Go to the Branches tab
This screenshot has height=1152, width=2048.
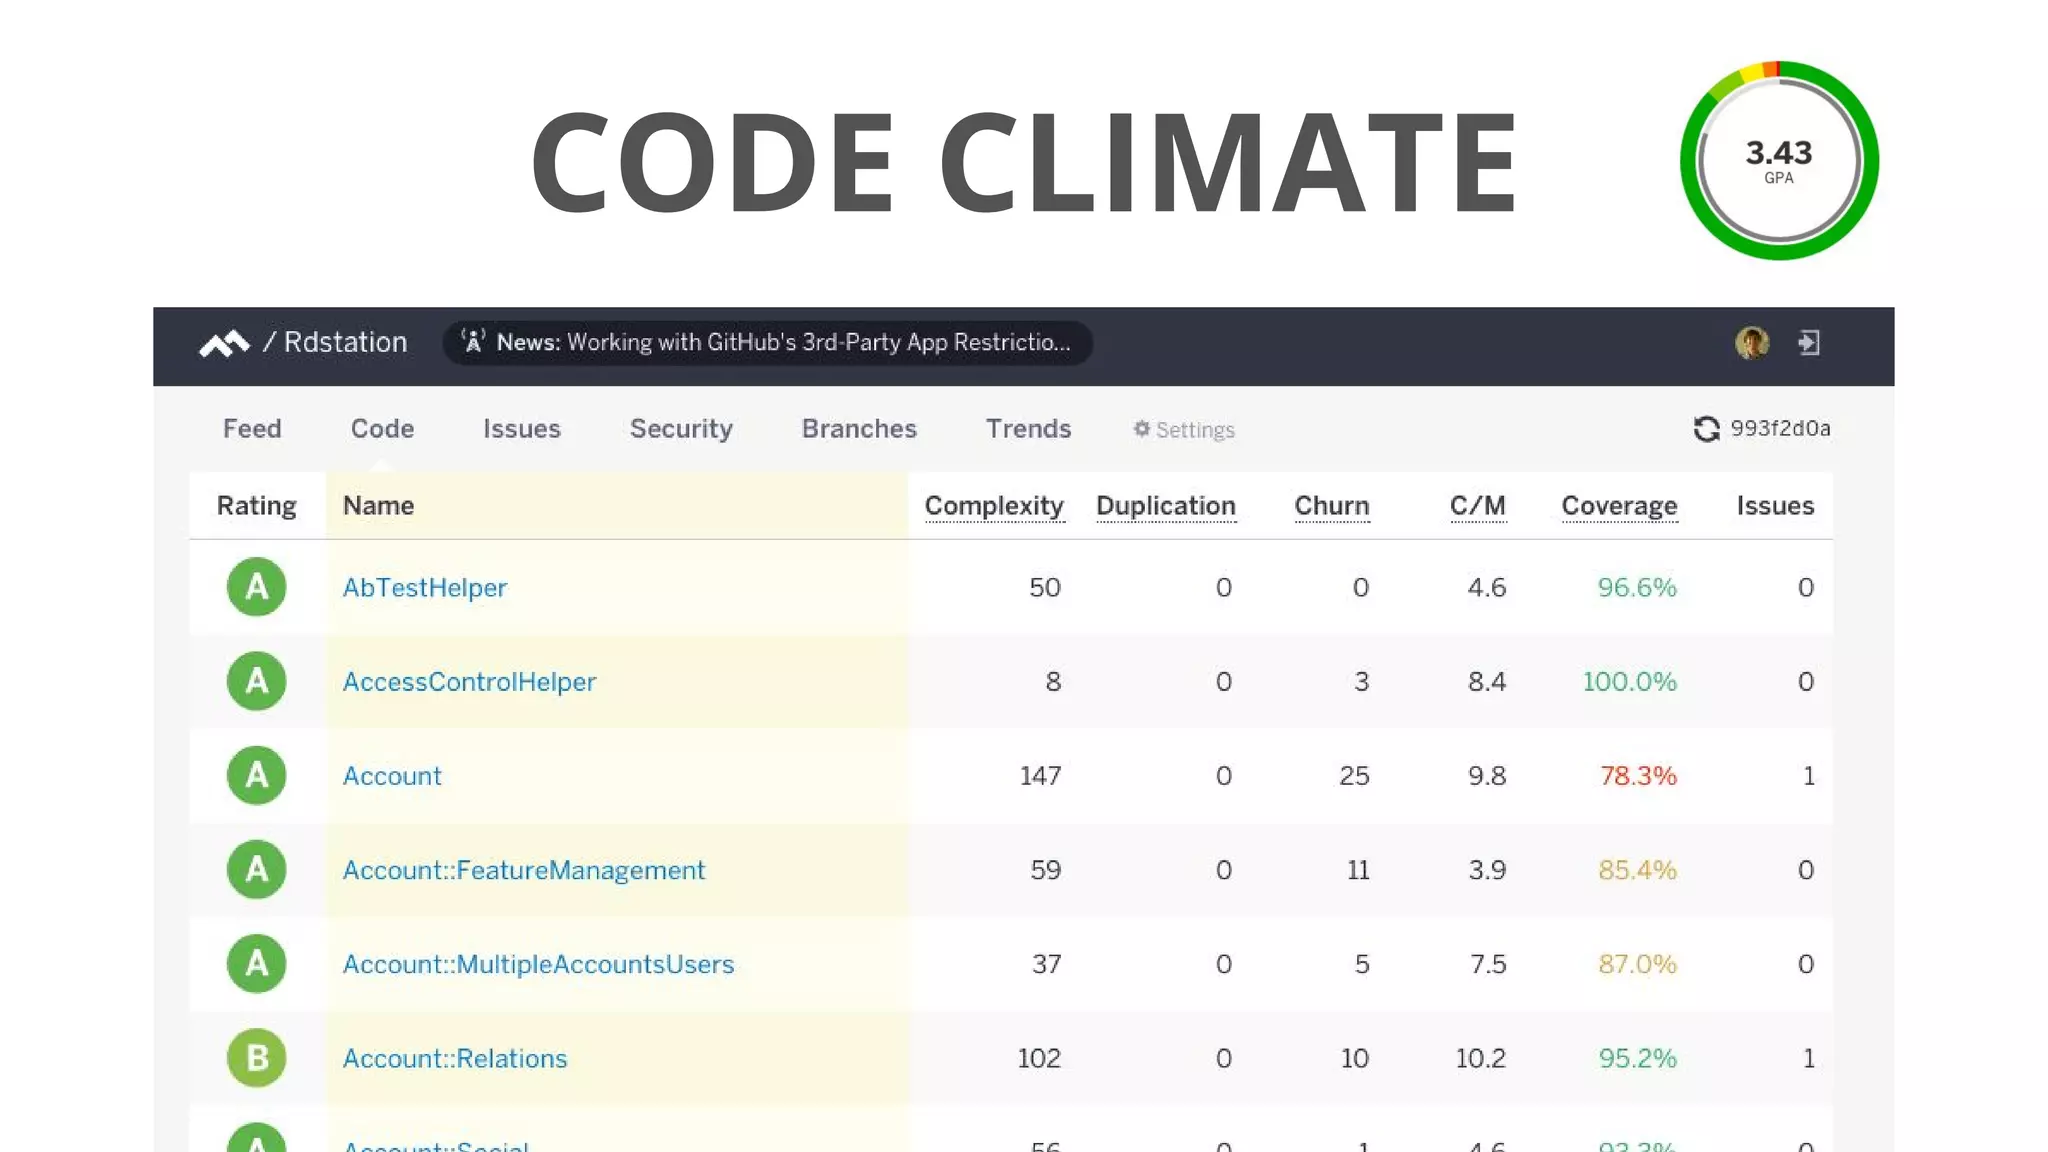click(x=859, y=429)
